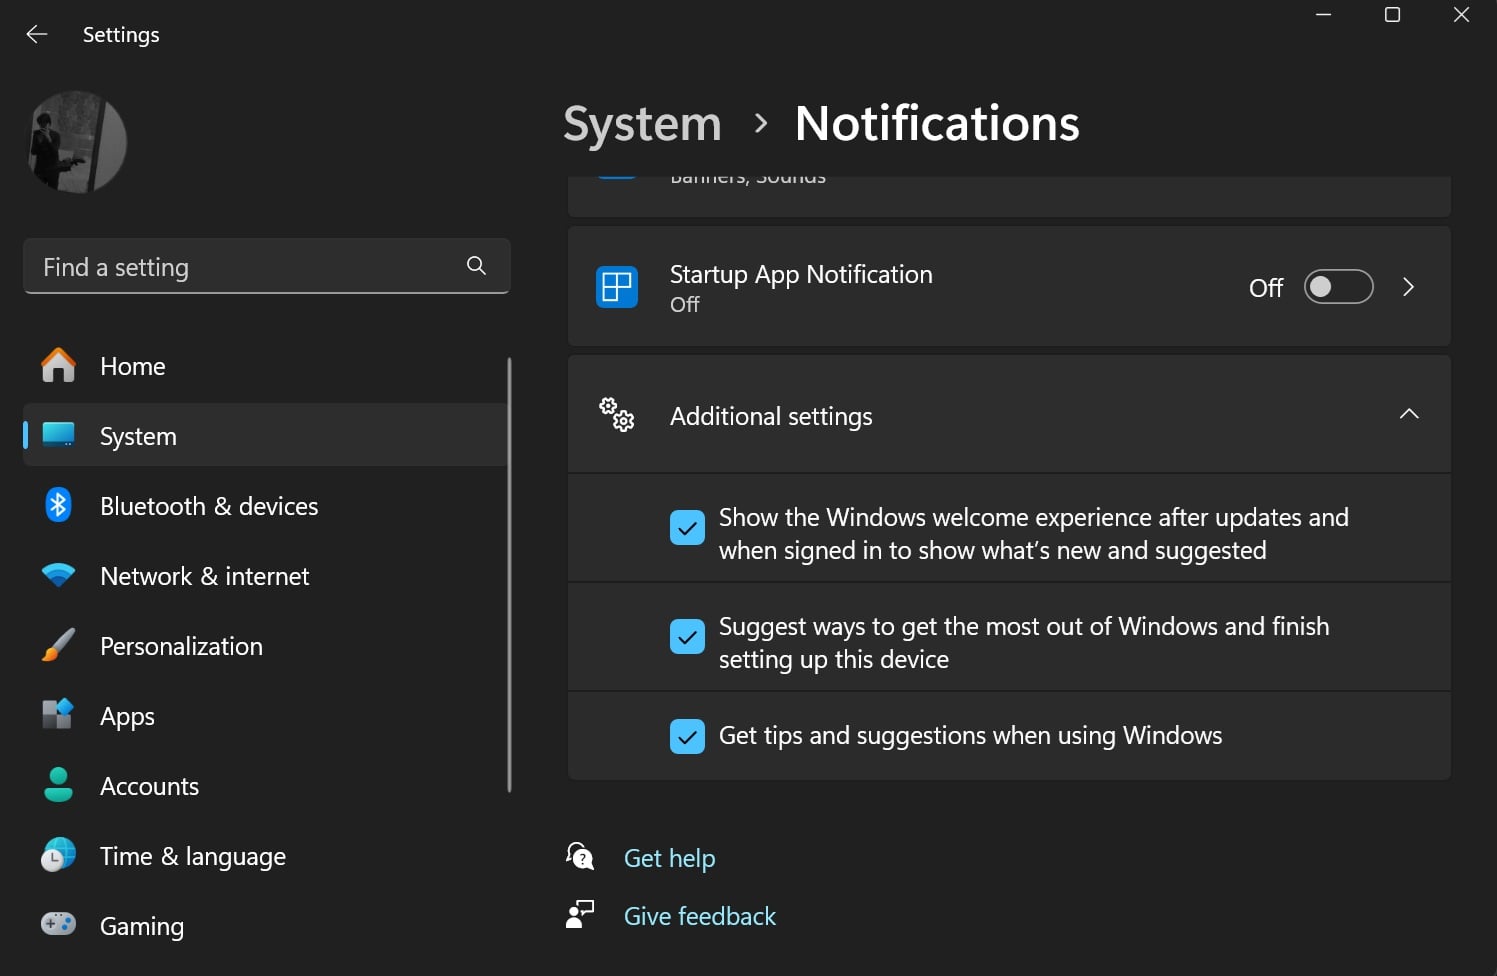Click the Startup App Notification icon

point(616,287)
